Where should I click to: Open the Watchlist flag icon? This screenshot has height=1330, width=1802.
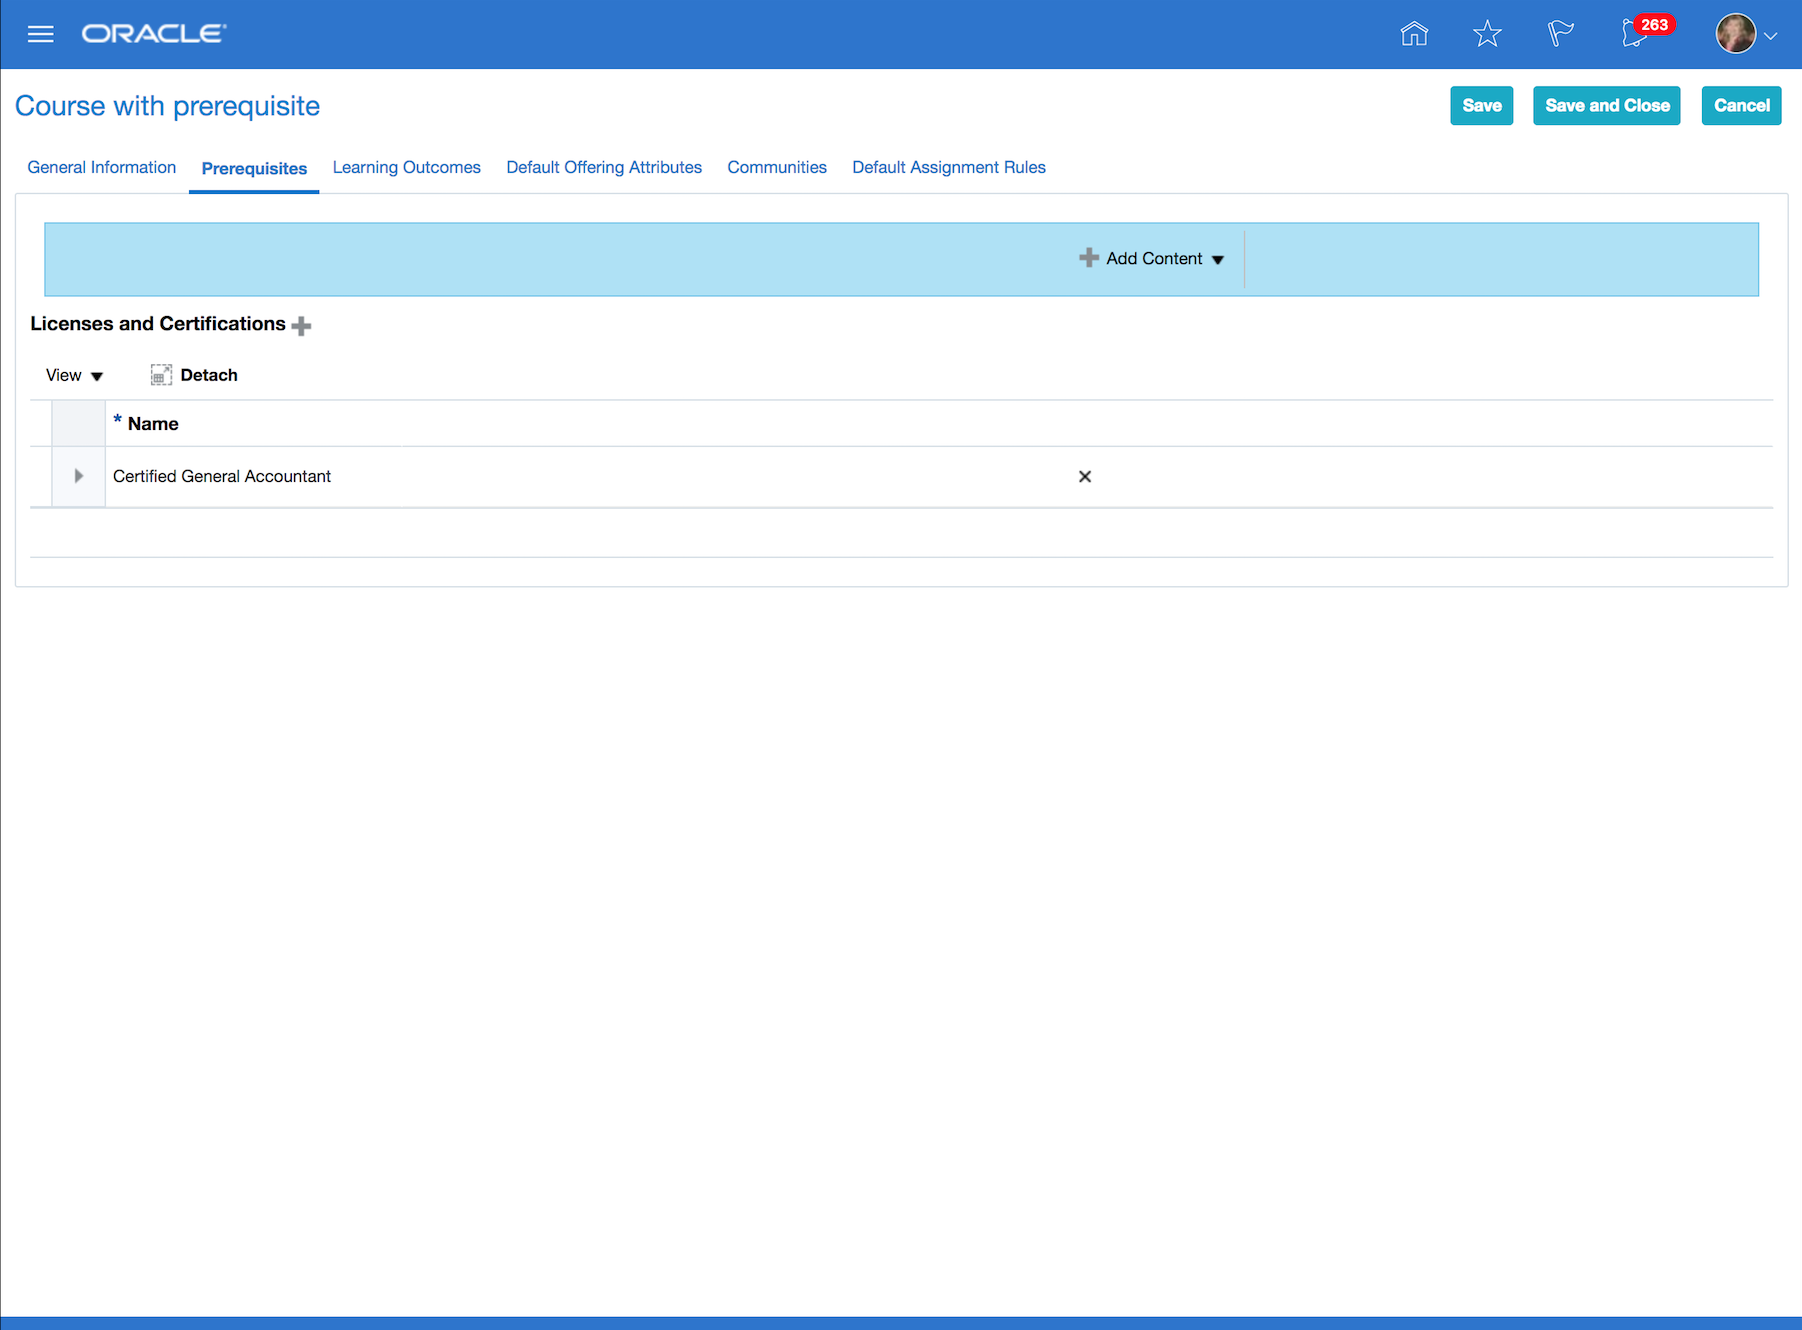coord(1560,34)
